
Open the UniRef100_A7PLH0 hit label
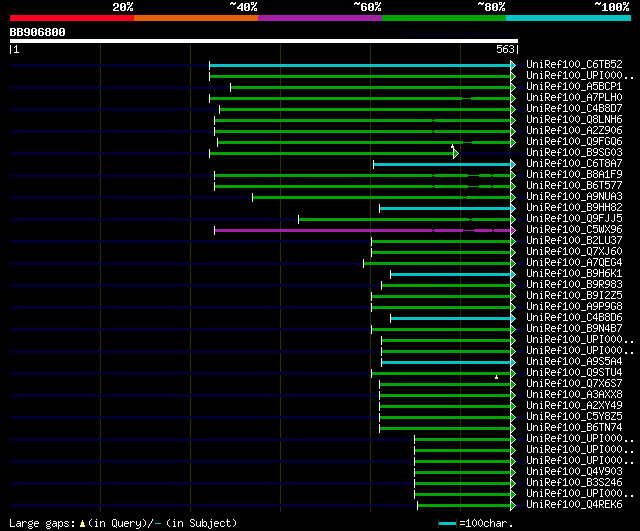(x=574, y=98)
